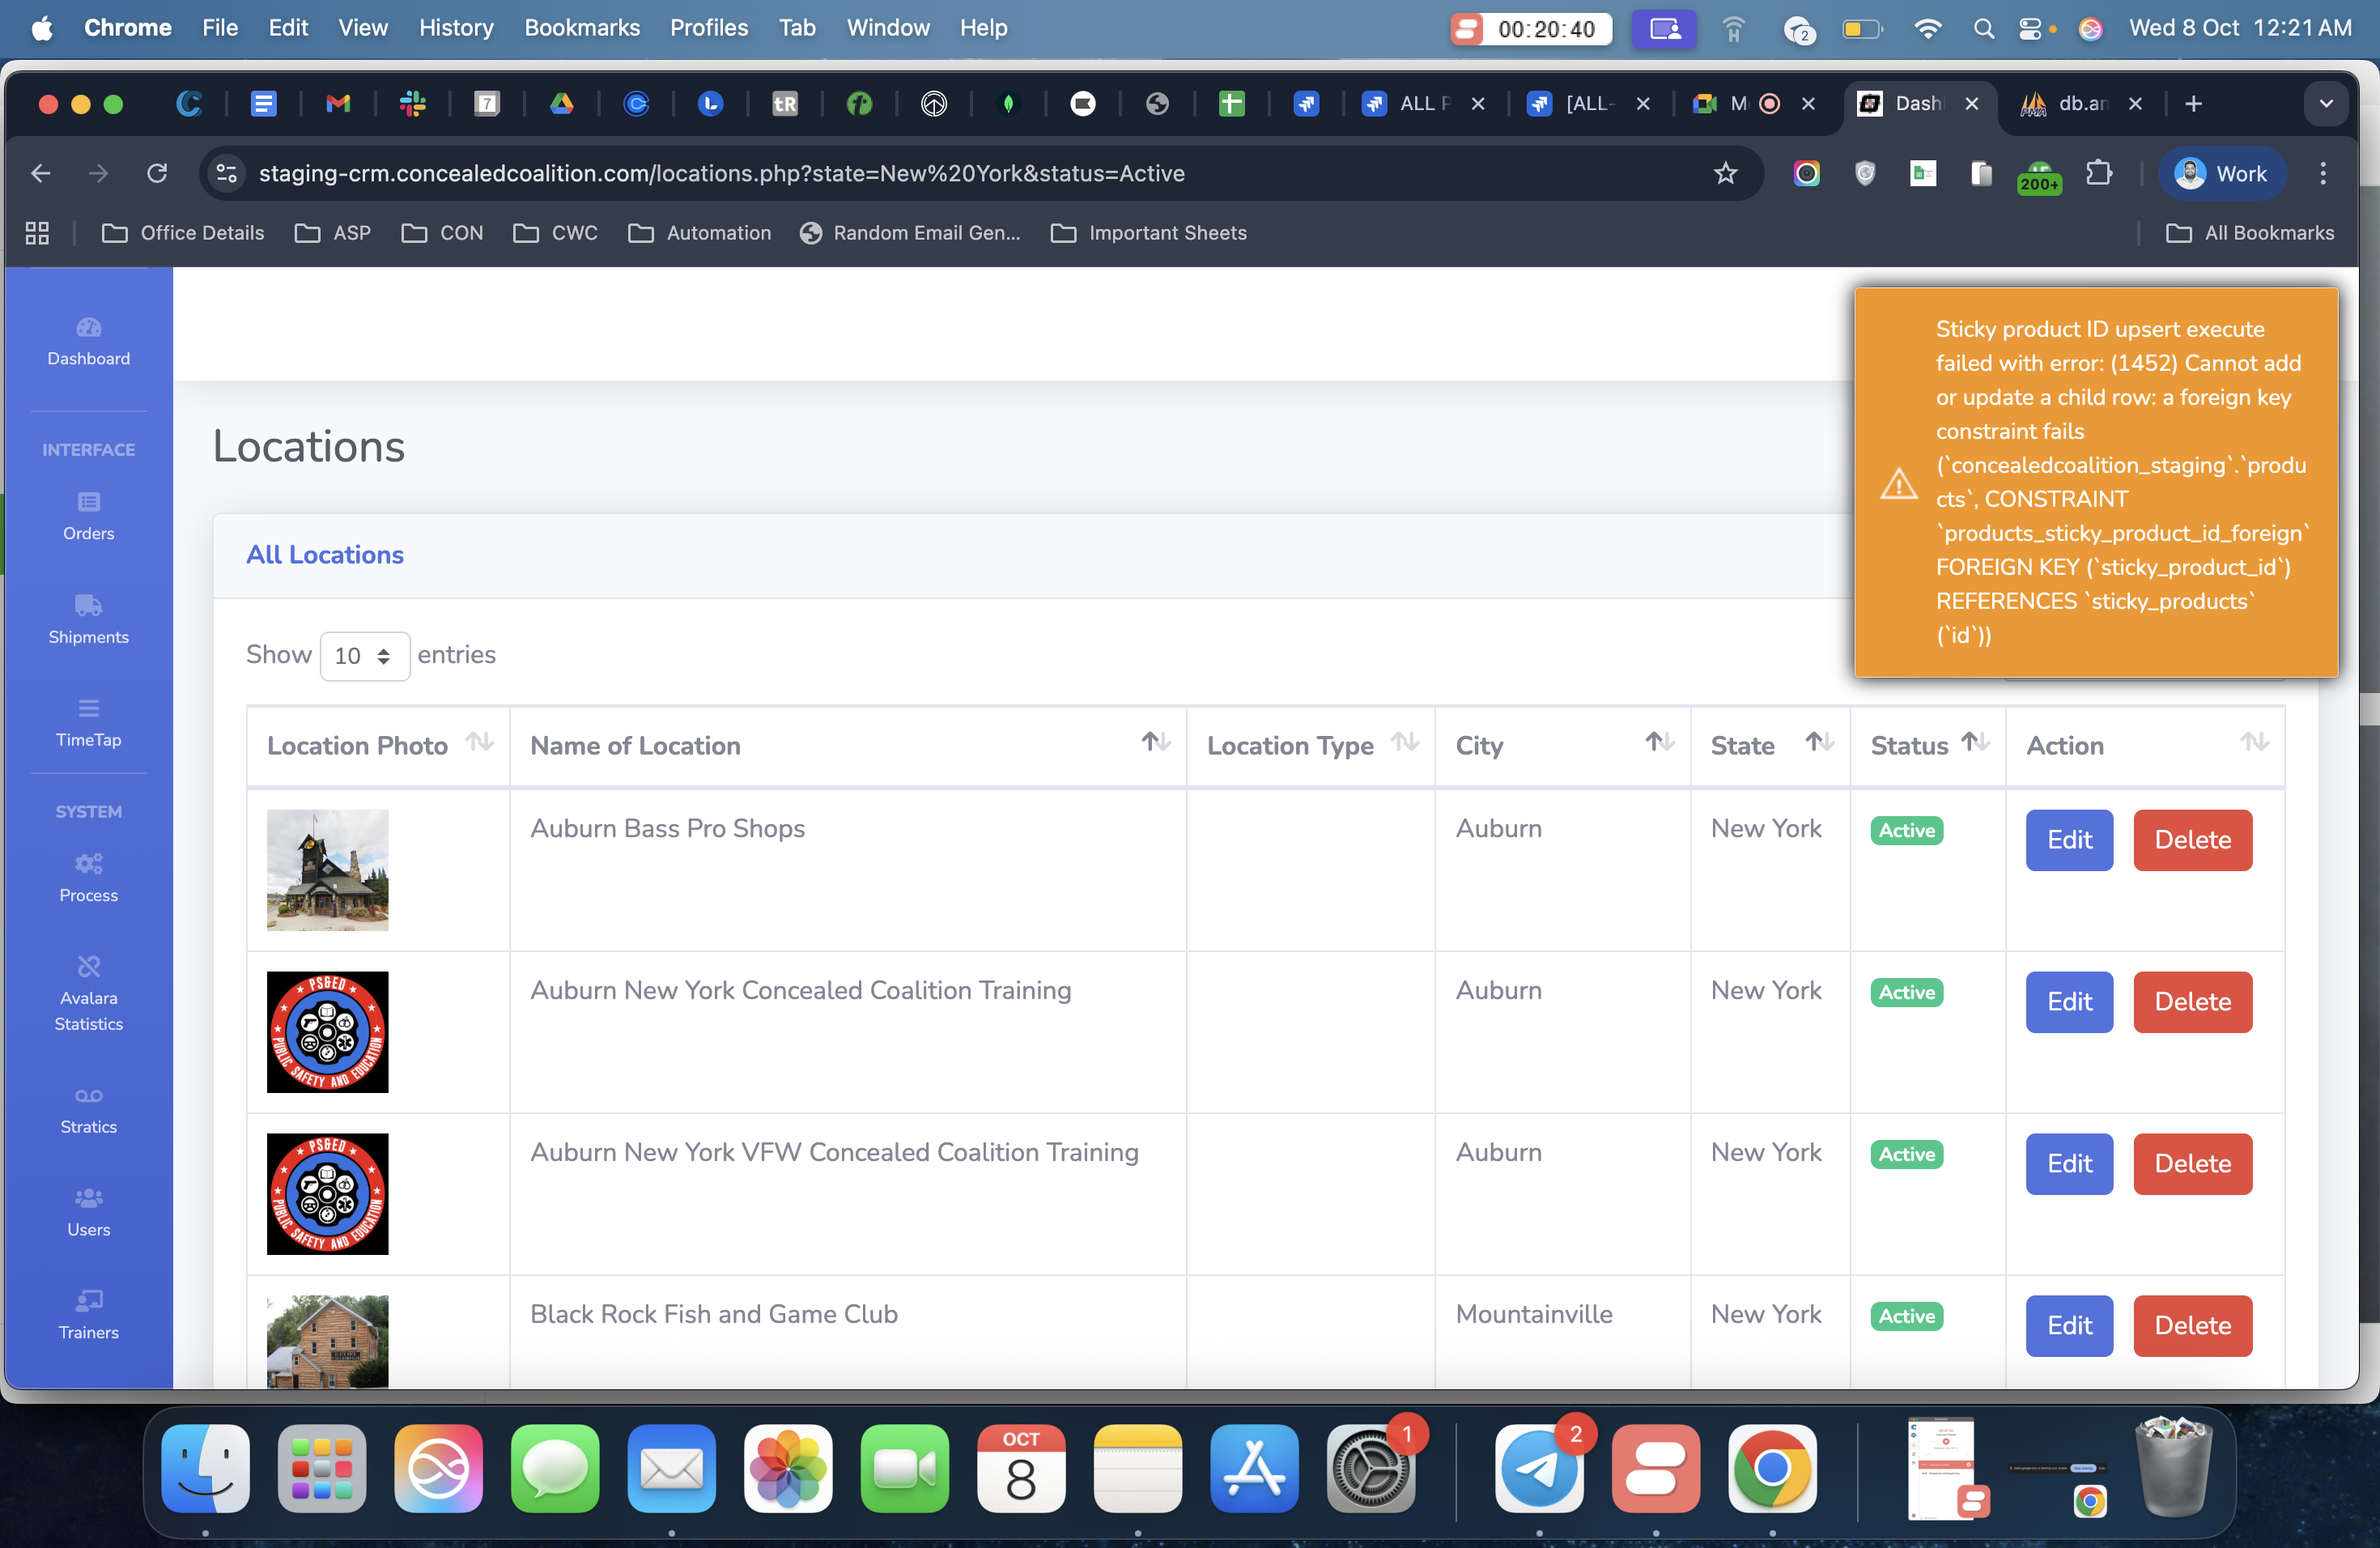The height and width of the screenshot is (1548, 2380).
Task: Open the Show entries count dropdown
Action: pyautogui.click(x=364, y=656)
